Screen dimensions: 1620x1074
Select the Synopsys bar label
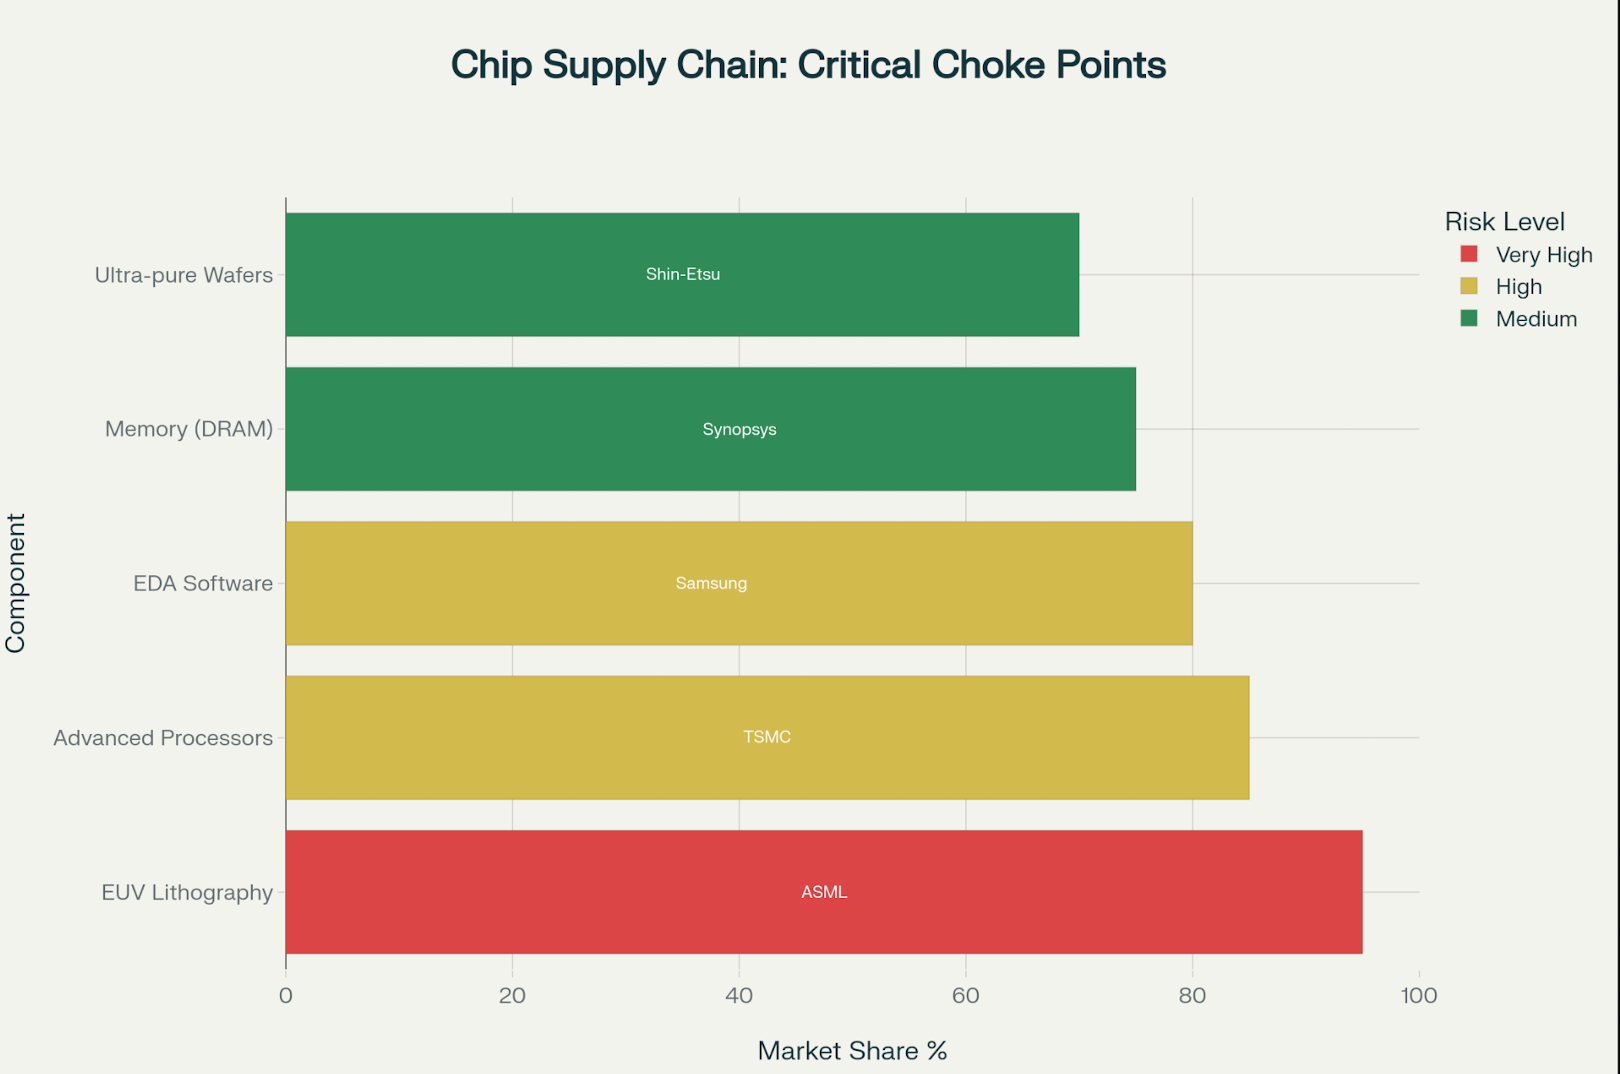coord(739,429)
